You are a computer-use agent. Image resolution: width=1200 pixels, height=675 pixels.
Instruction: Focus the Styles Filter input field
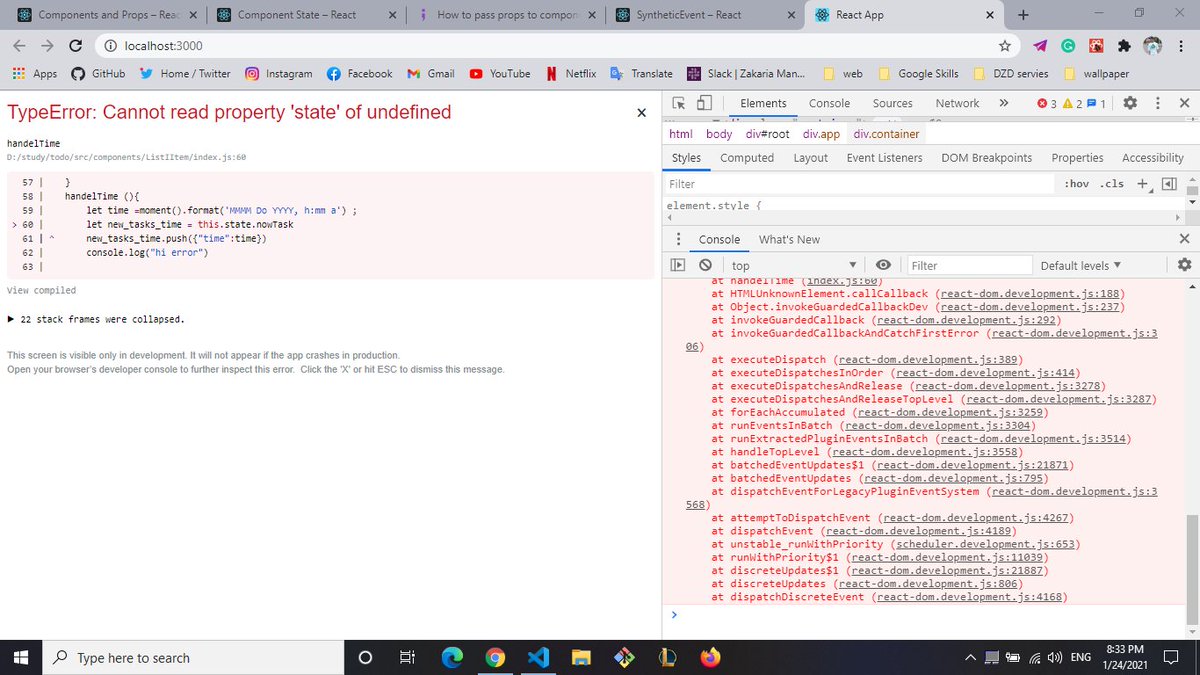860,184
